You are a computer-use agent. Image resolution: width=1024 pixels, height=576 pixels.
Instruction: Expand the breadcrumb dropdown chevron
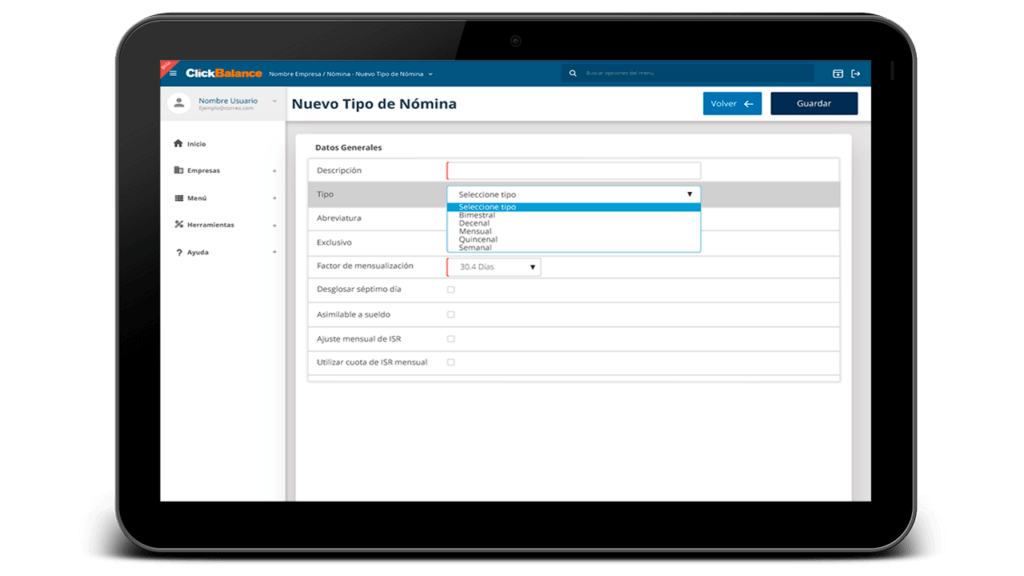click(x=430, y=74)
